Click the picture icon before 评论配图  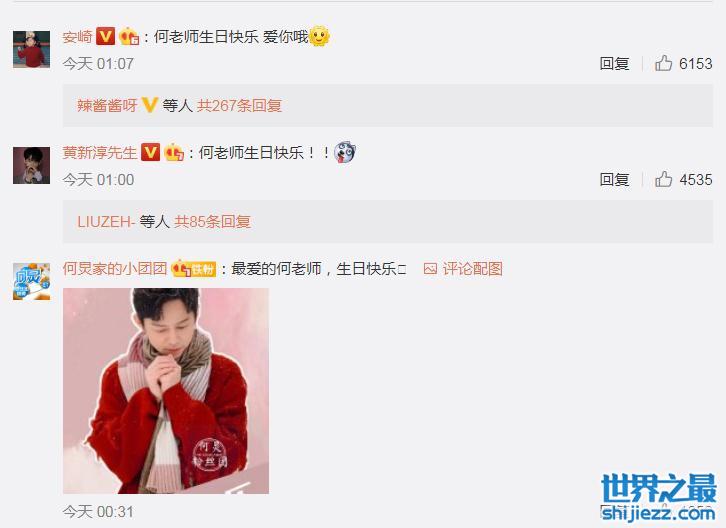click(x=430, y=269)
